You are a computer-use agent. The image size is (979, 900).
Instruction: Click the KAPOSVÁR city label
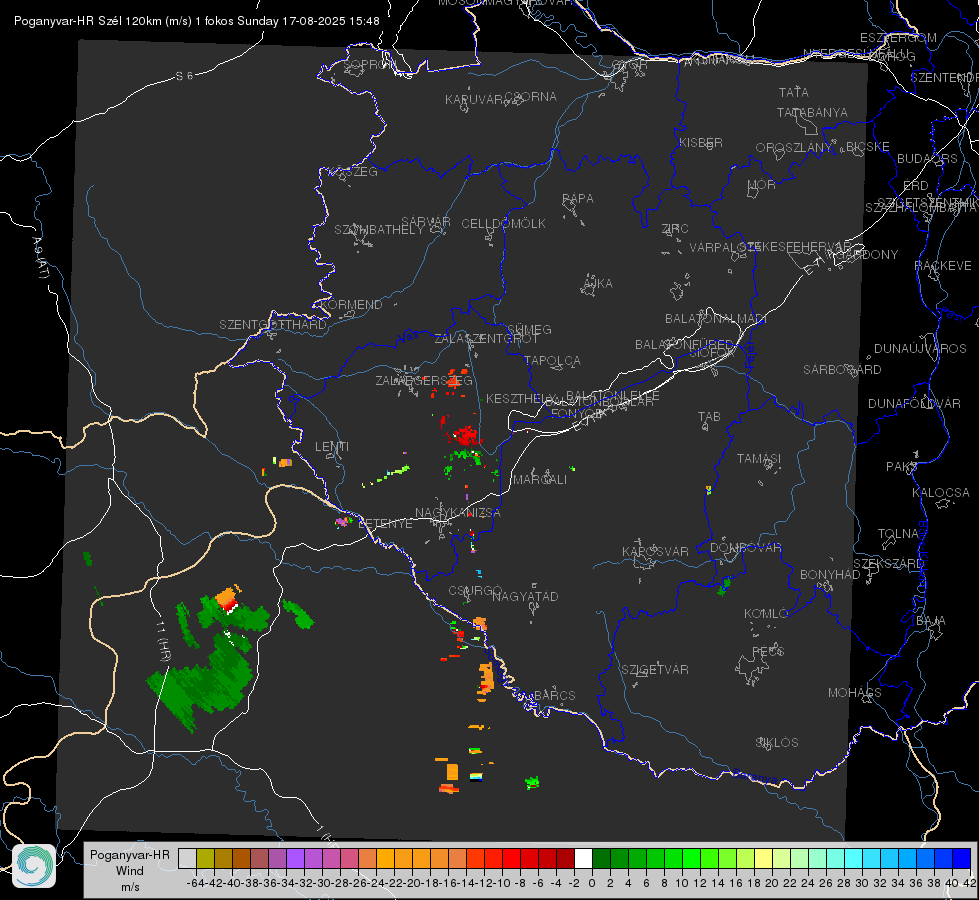pyautogui.click(x=655, y=551)
